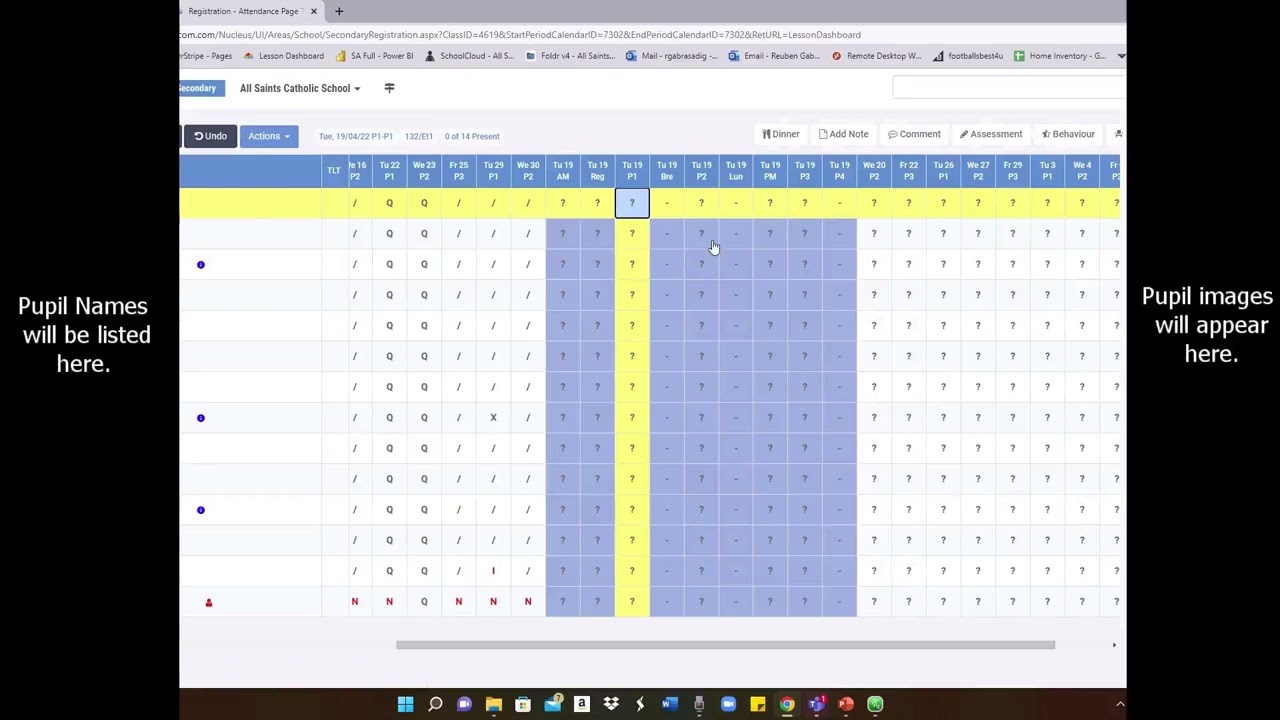Click the "132/Et1" class code text
Viewport: 1280px width, 720px height.
(x=419, y=136)
